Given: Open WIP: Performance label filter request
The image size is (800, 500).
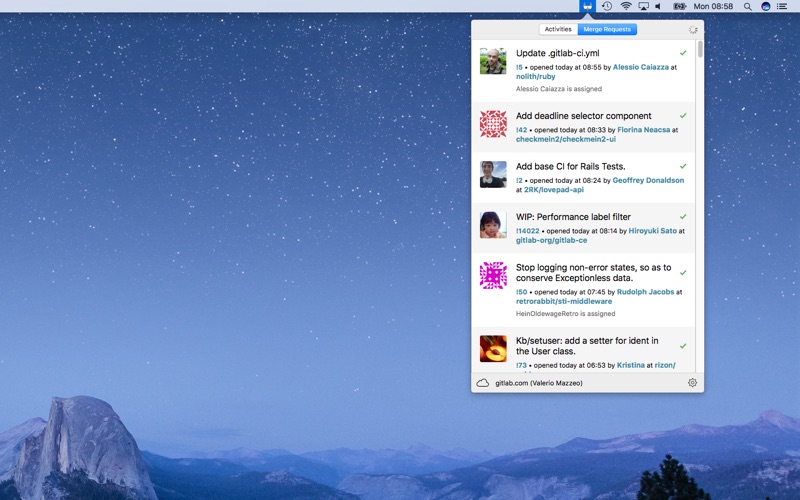Looking at the screenshot, I should pos(573,217).
